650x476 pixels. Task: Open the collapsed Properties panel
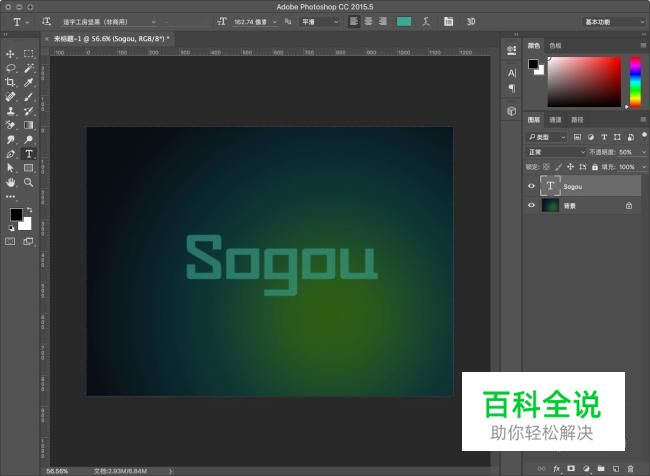click(x=512, y=51)
